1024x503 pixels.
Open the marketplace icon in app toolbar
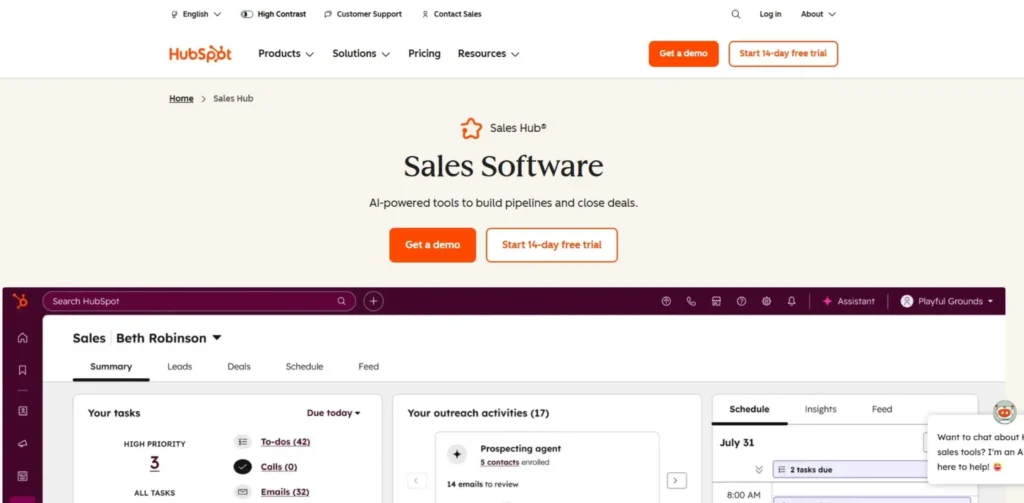[716, 301]
